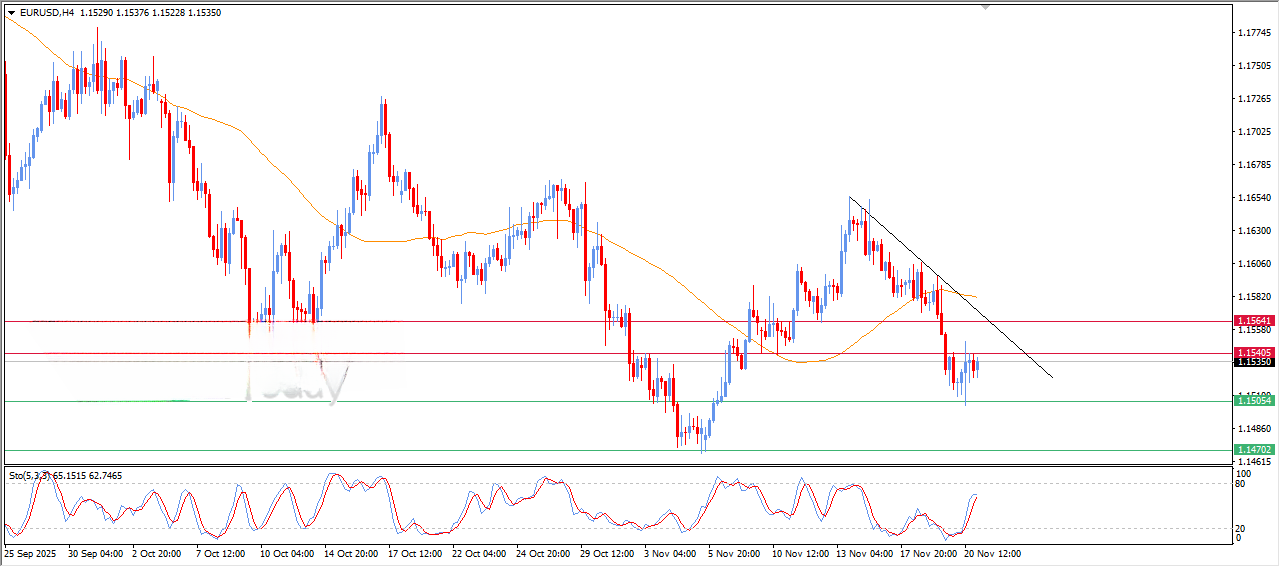Click the chart shift triangle marker at top
The width and height of the screenshot is (1280, 567).
pyautogui.click(x=987, y=7)
